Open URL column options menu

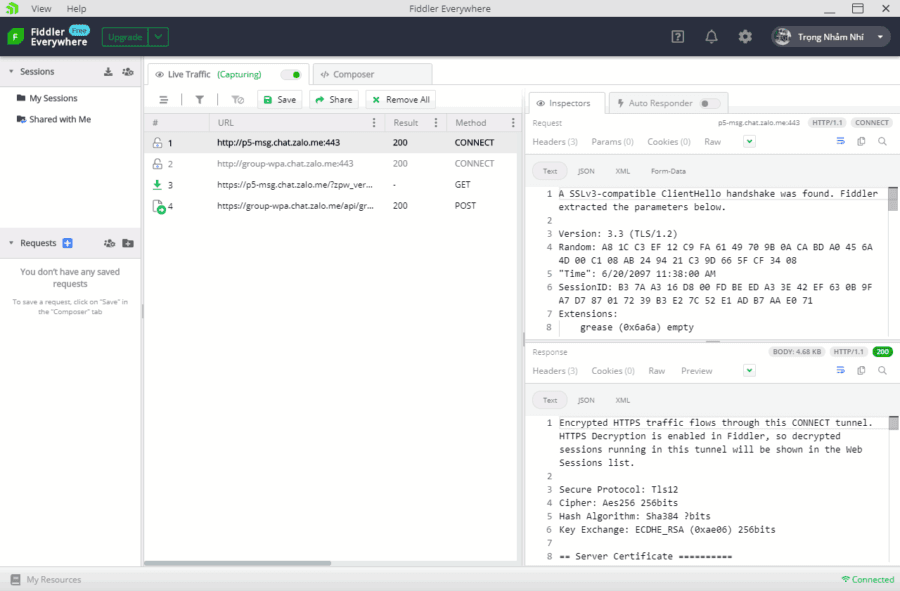[374, 123]
